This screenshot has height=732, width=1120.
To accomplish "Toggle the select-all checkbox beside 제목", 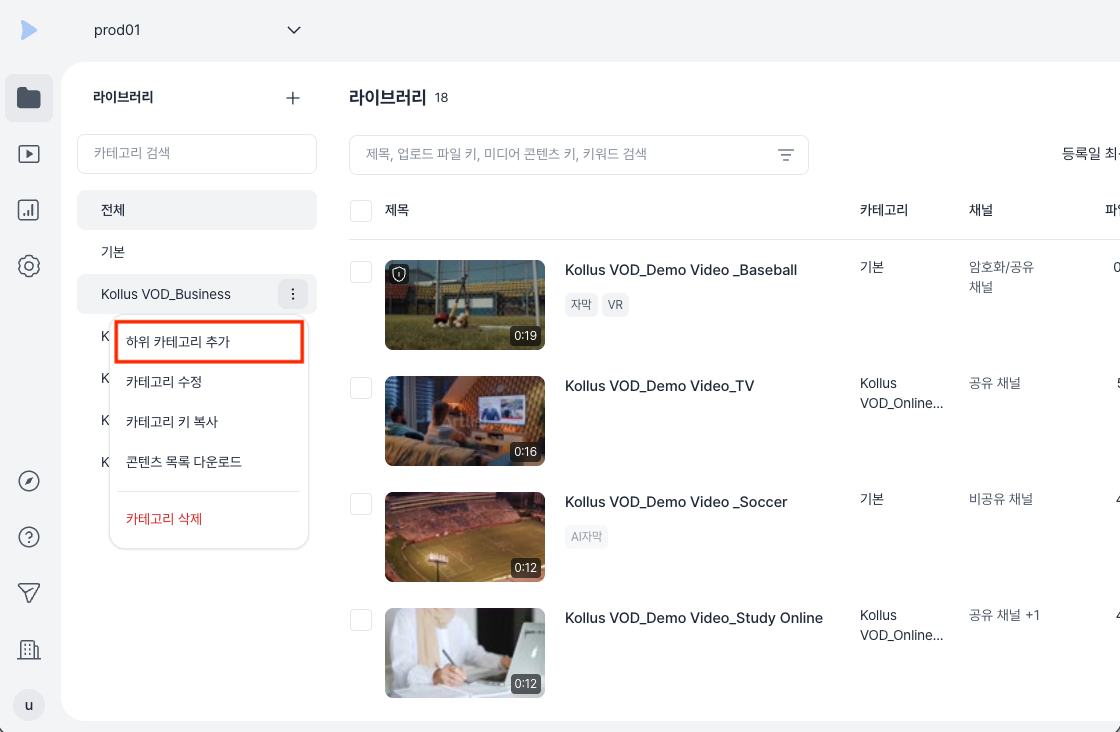I will [361, 211].
